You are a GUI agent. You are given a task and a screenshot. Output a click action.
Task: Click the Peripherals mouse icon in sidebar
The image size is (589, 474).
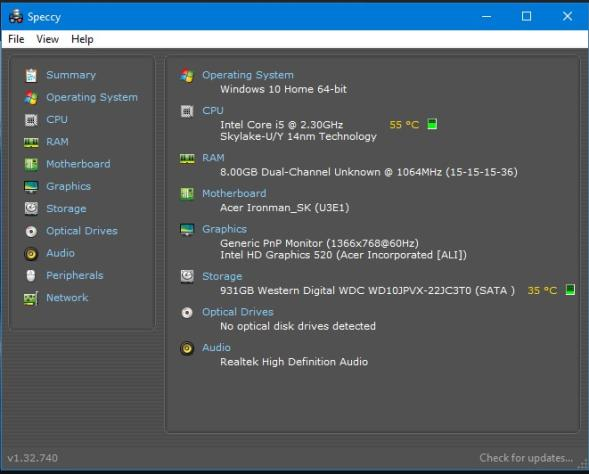[31, 275]
